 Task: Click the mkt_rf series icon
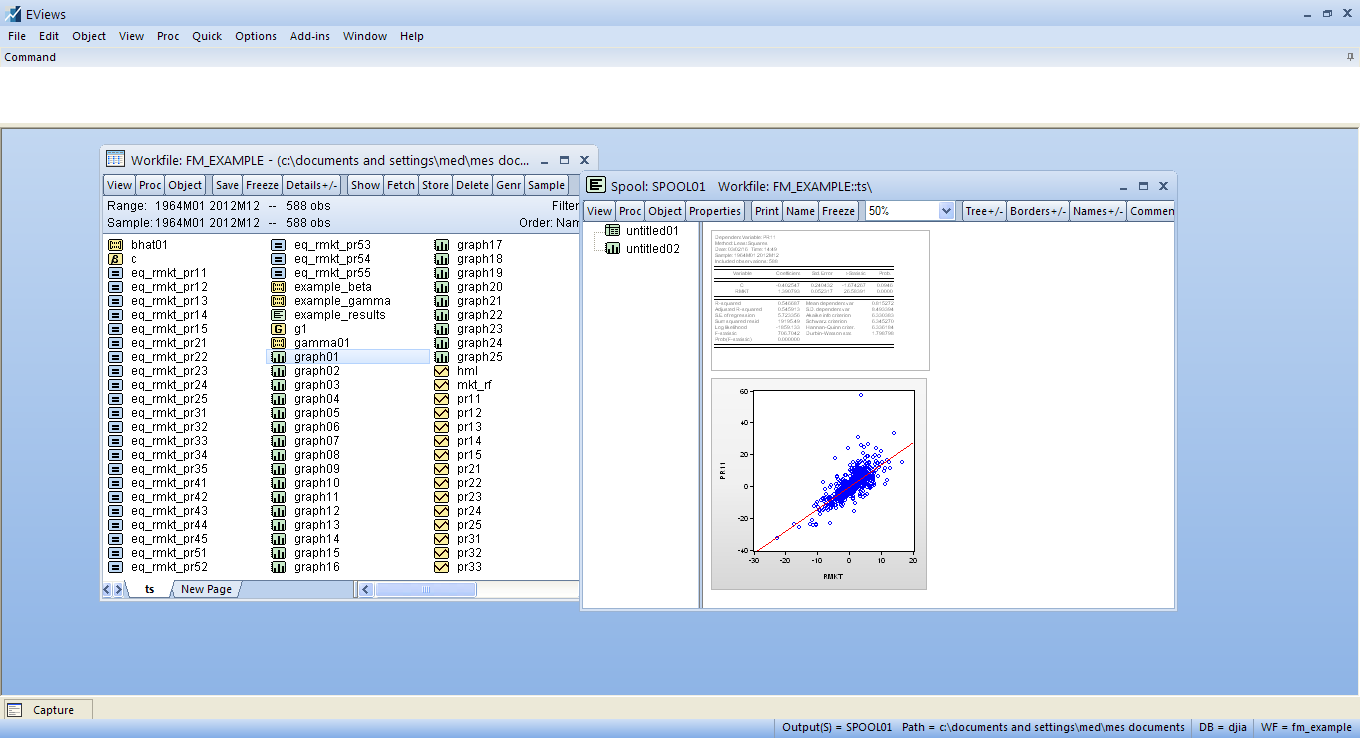pos(441,385)
